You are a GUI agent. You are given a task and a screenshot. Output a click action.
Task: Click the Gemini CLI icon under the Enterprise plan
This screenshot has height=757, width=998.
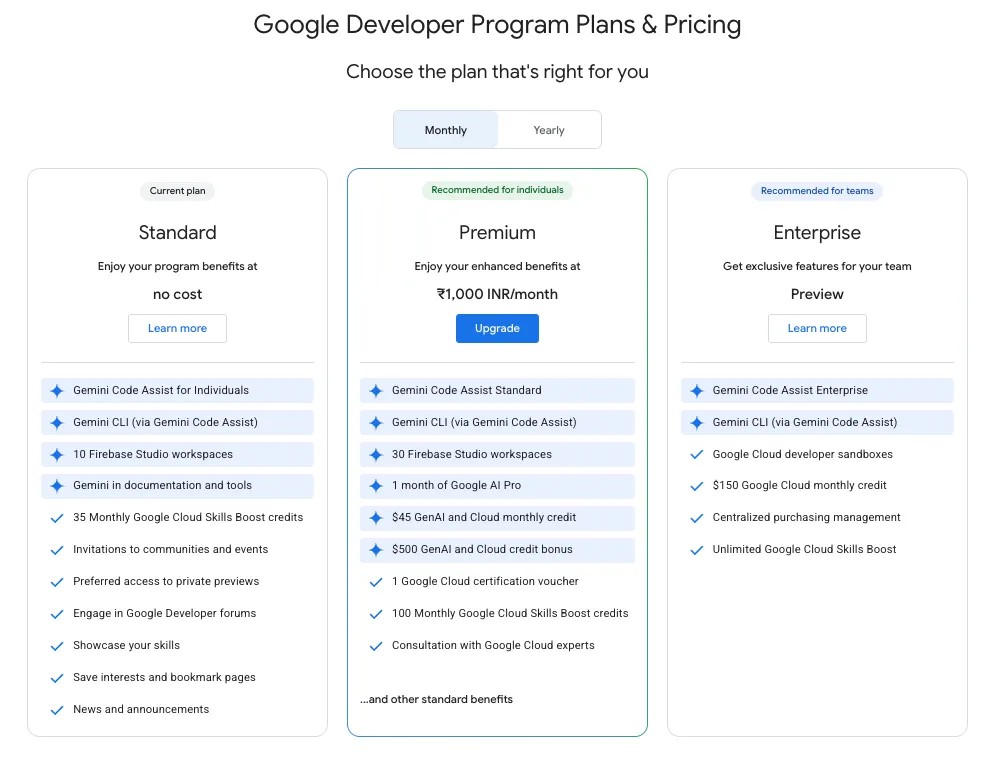(697, 422)
